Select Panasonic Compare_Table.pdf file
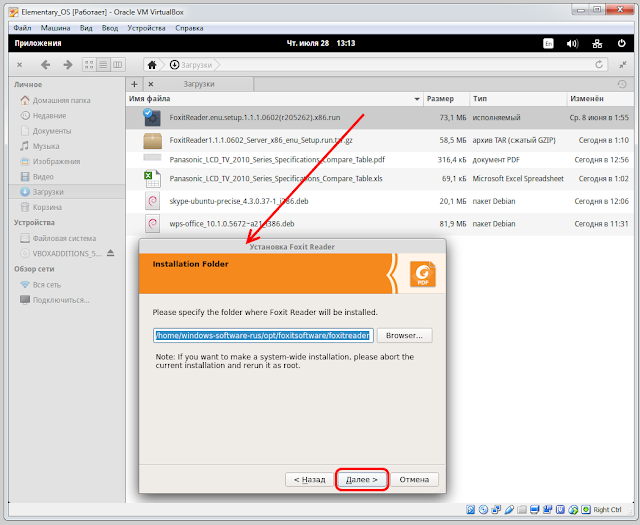Image resolution: width=640 pixels, height=525 pixels. click(x=380, y=160)
